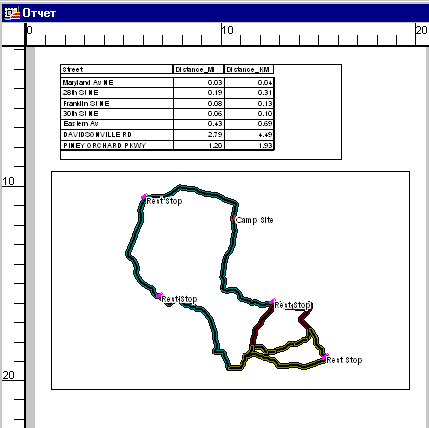Click the Eastern Av distance 0.43 cell
Image resolution: width=429 pixels, height=428 pixels.
pyautogui.click(x=199, y=124)
